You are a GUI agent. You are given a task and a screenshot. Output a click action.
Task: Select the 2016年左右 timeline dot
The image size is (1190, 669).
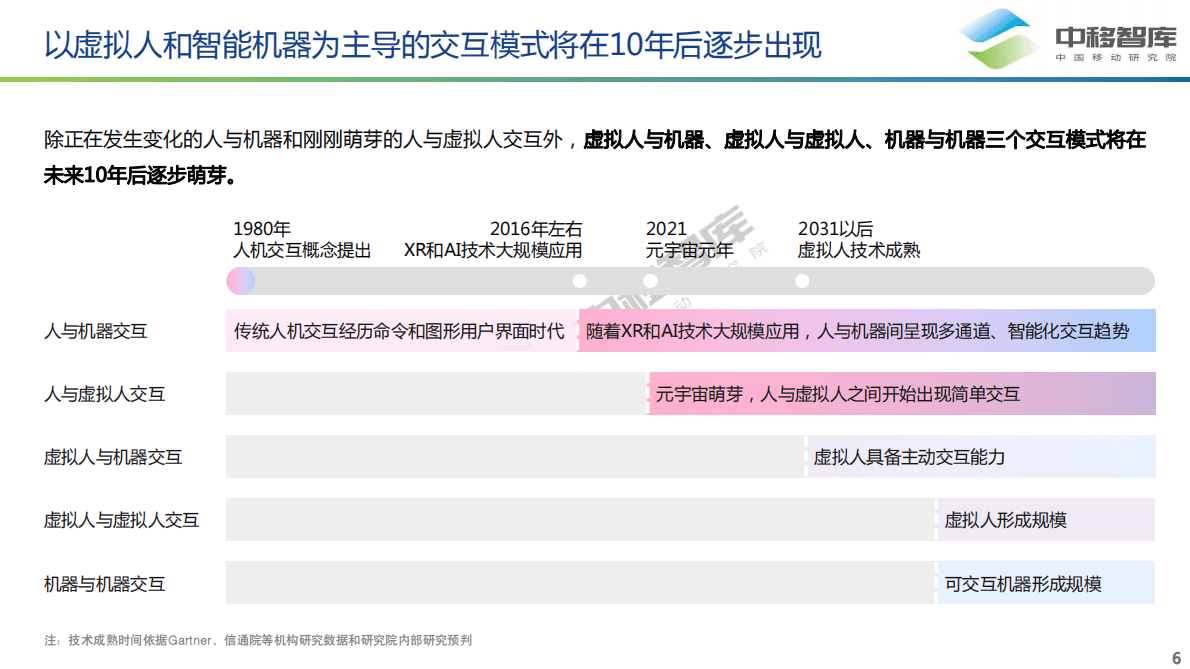coord(578,281)
